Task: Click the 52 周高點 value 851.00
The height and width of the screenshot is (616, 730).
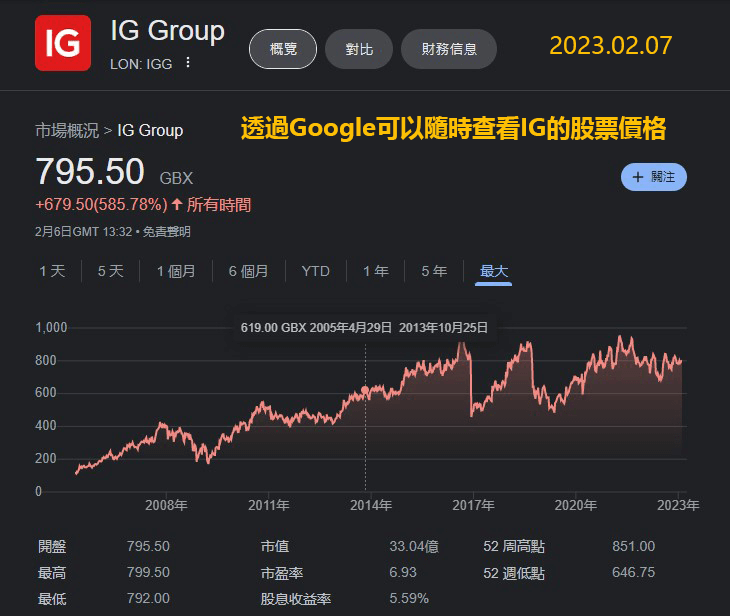Action: tap(633, 546)
